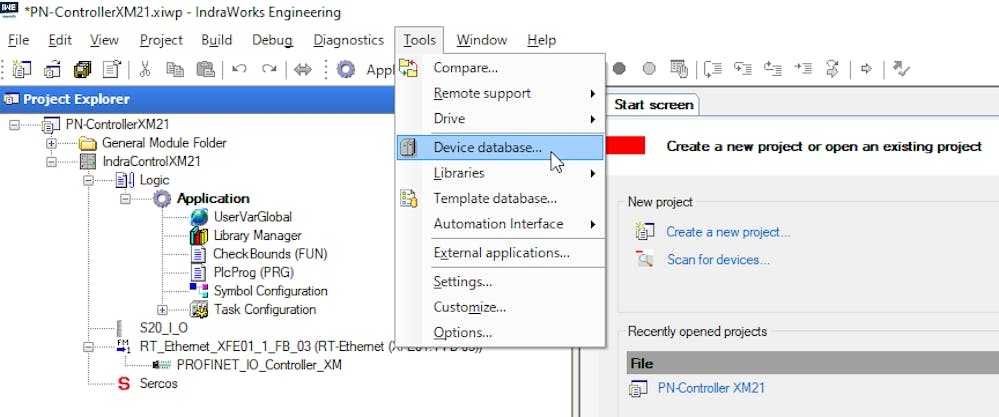Click the Save all toolbar icon
This screenshot has height=417, width=999.
click(x=82, y=69)
